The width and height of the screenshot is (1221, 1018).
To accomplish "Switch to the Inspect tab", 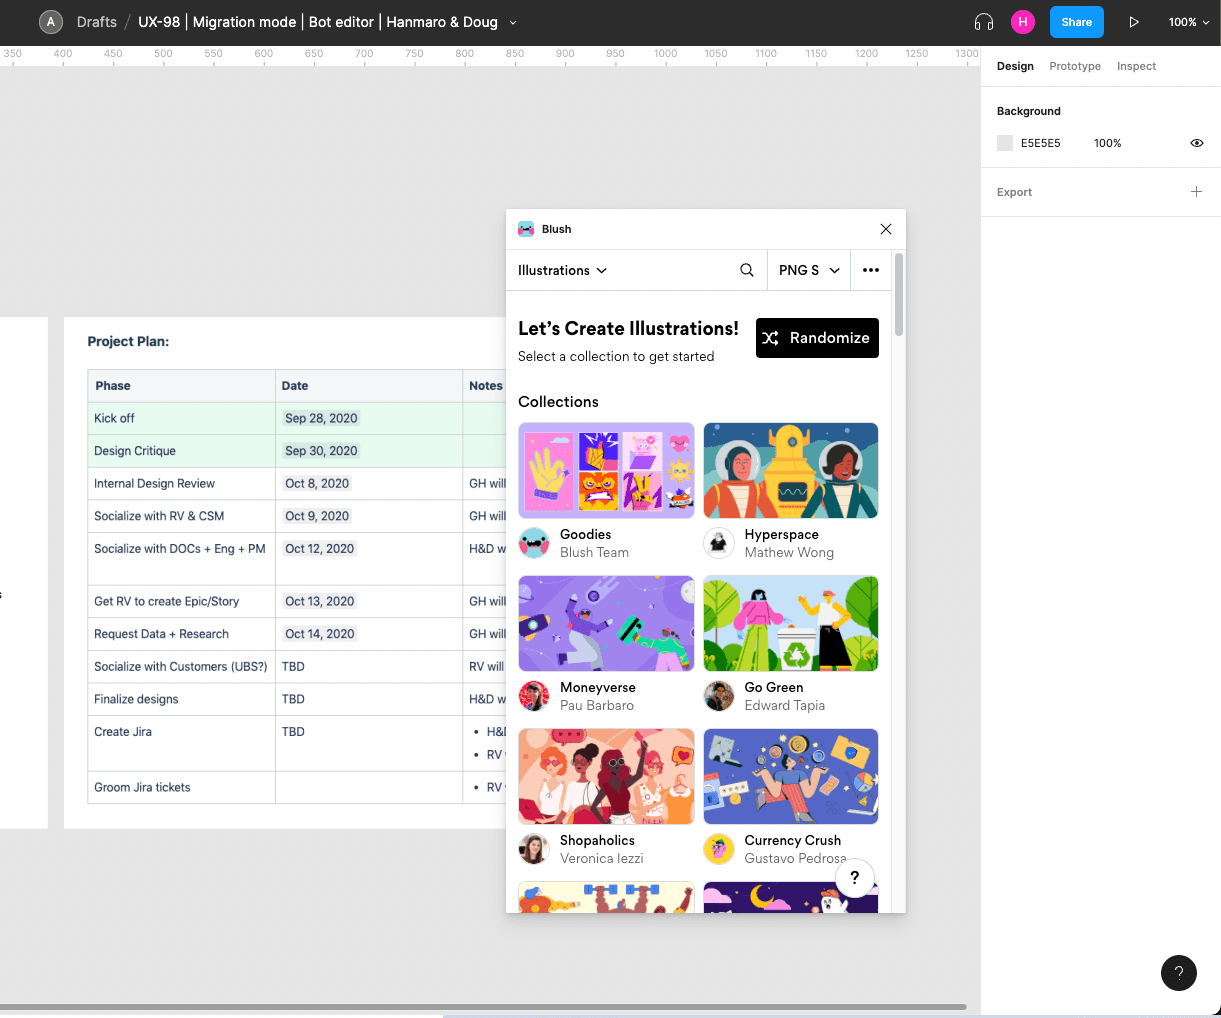I will point(1136,66).
